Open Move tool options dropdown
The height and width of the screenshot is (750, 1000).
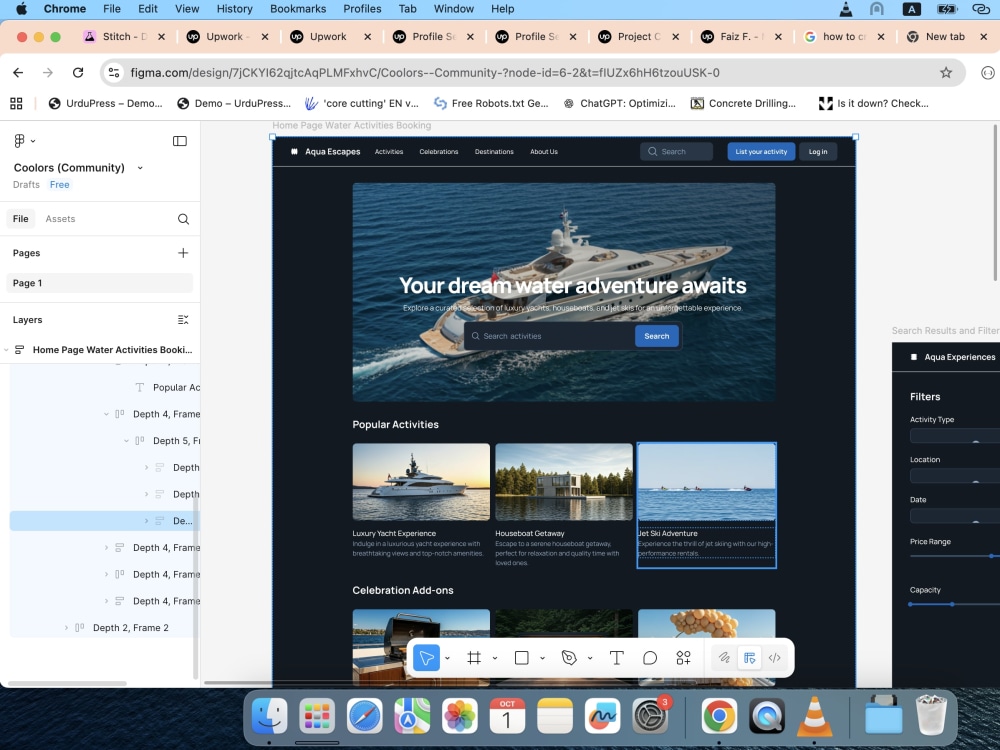pos(448,658)
